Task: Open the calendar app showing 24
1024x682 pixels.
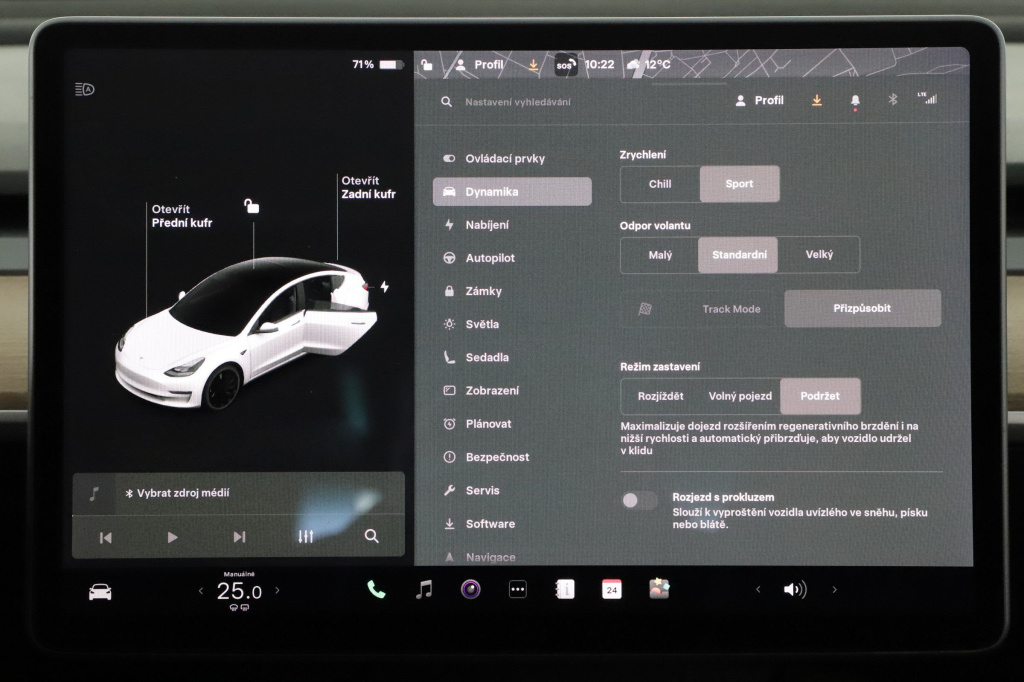Action: [612, 589]
